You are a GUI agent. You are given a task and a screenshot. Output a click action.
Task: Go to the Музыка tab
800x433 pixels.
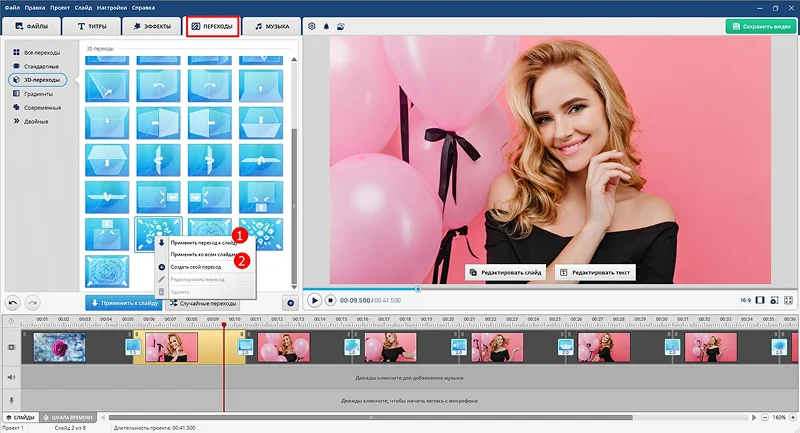272,26
